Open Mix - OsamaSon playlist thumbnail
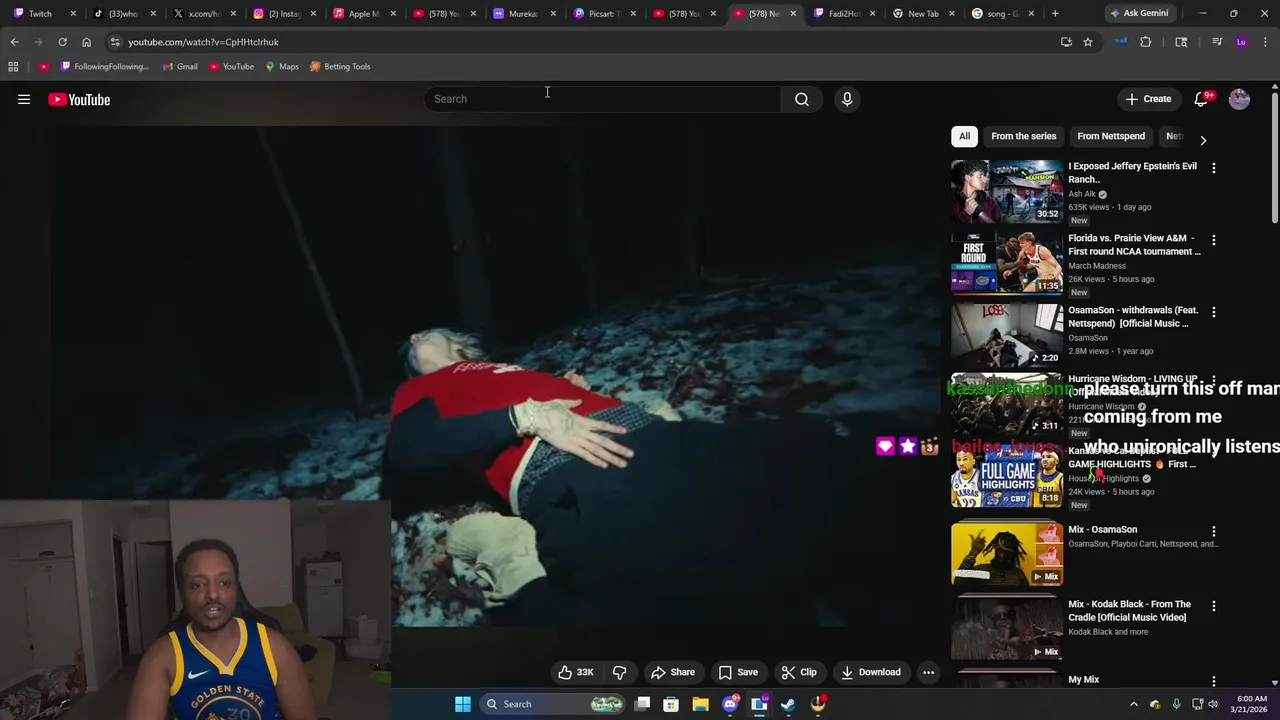This screenshot has width=1280, height=720. point(1007,554)
